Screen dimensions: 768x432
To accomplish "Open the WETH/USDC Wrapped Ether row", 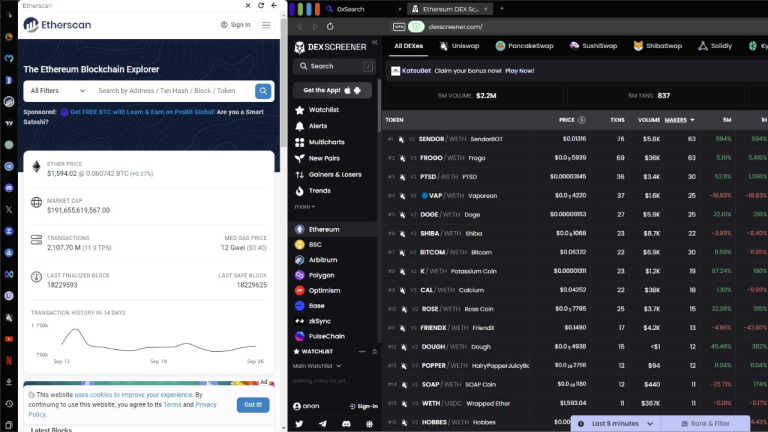I will point(575,404).
